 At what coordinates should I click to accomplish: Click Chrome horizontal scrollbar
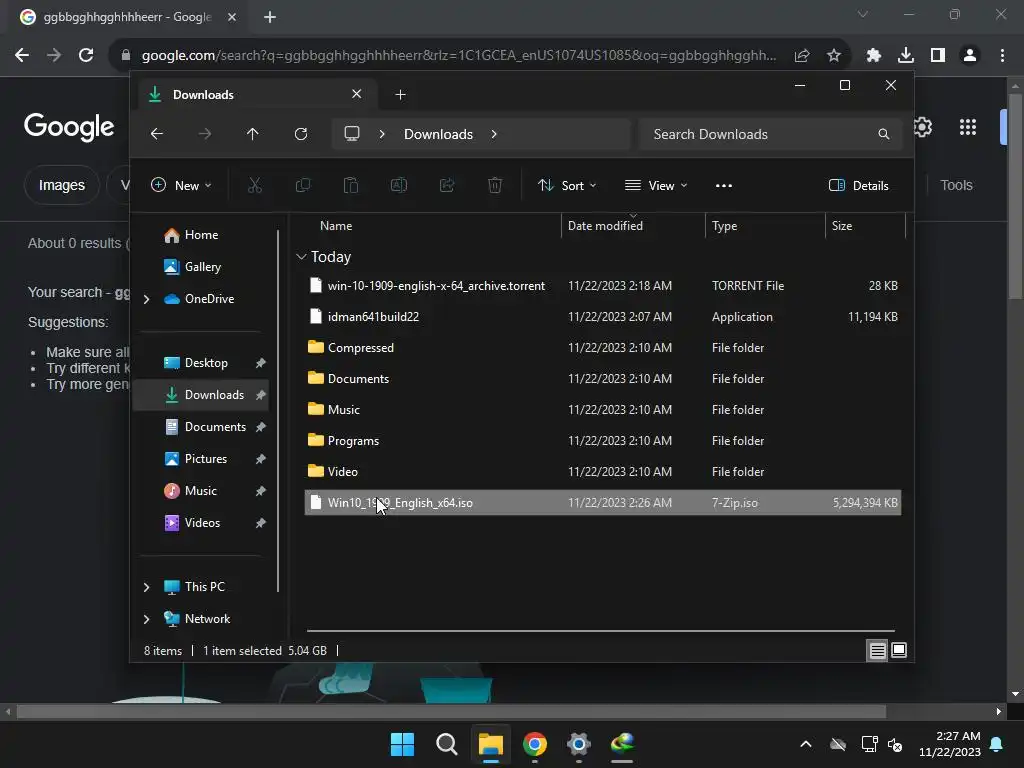pos(451,712)
